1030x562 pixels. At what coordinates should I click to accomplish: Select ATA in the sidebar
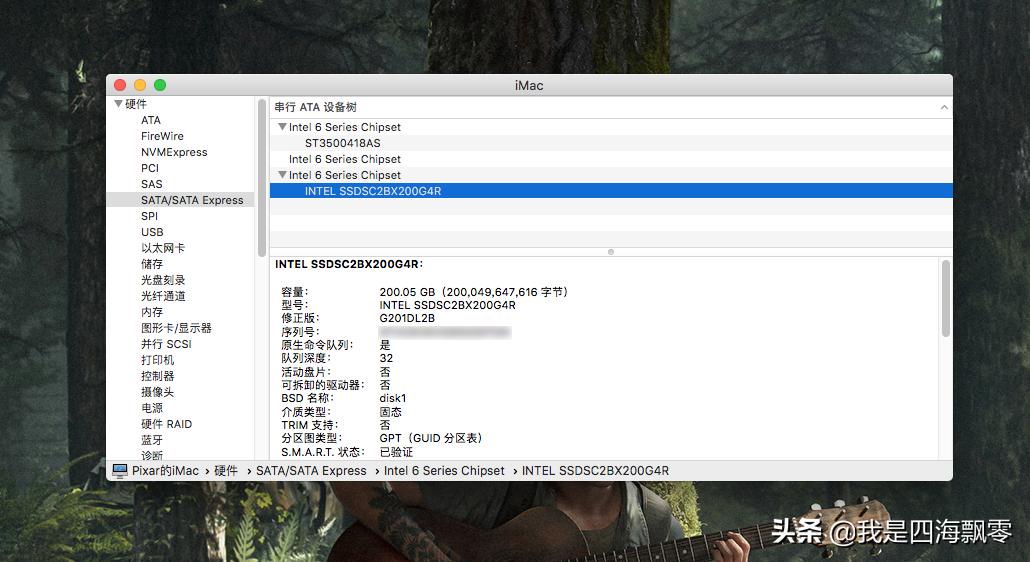tap(150, 120)
